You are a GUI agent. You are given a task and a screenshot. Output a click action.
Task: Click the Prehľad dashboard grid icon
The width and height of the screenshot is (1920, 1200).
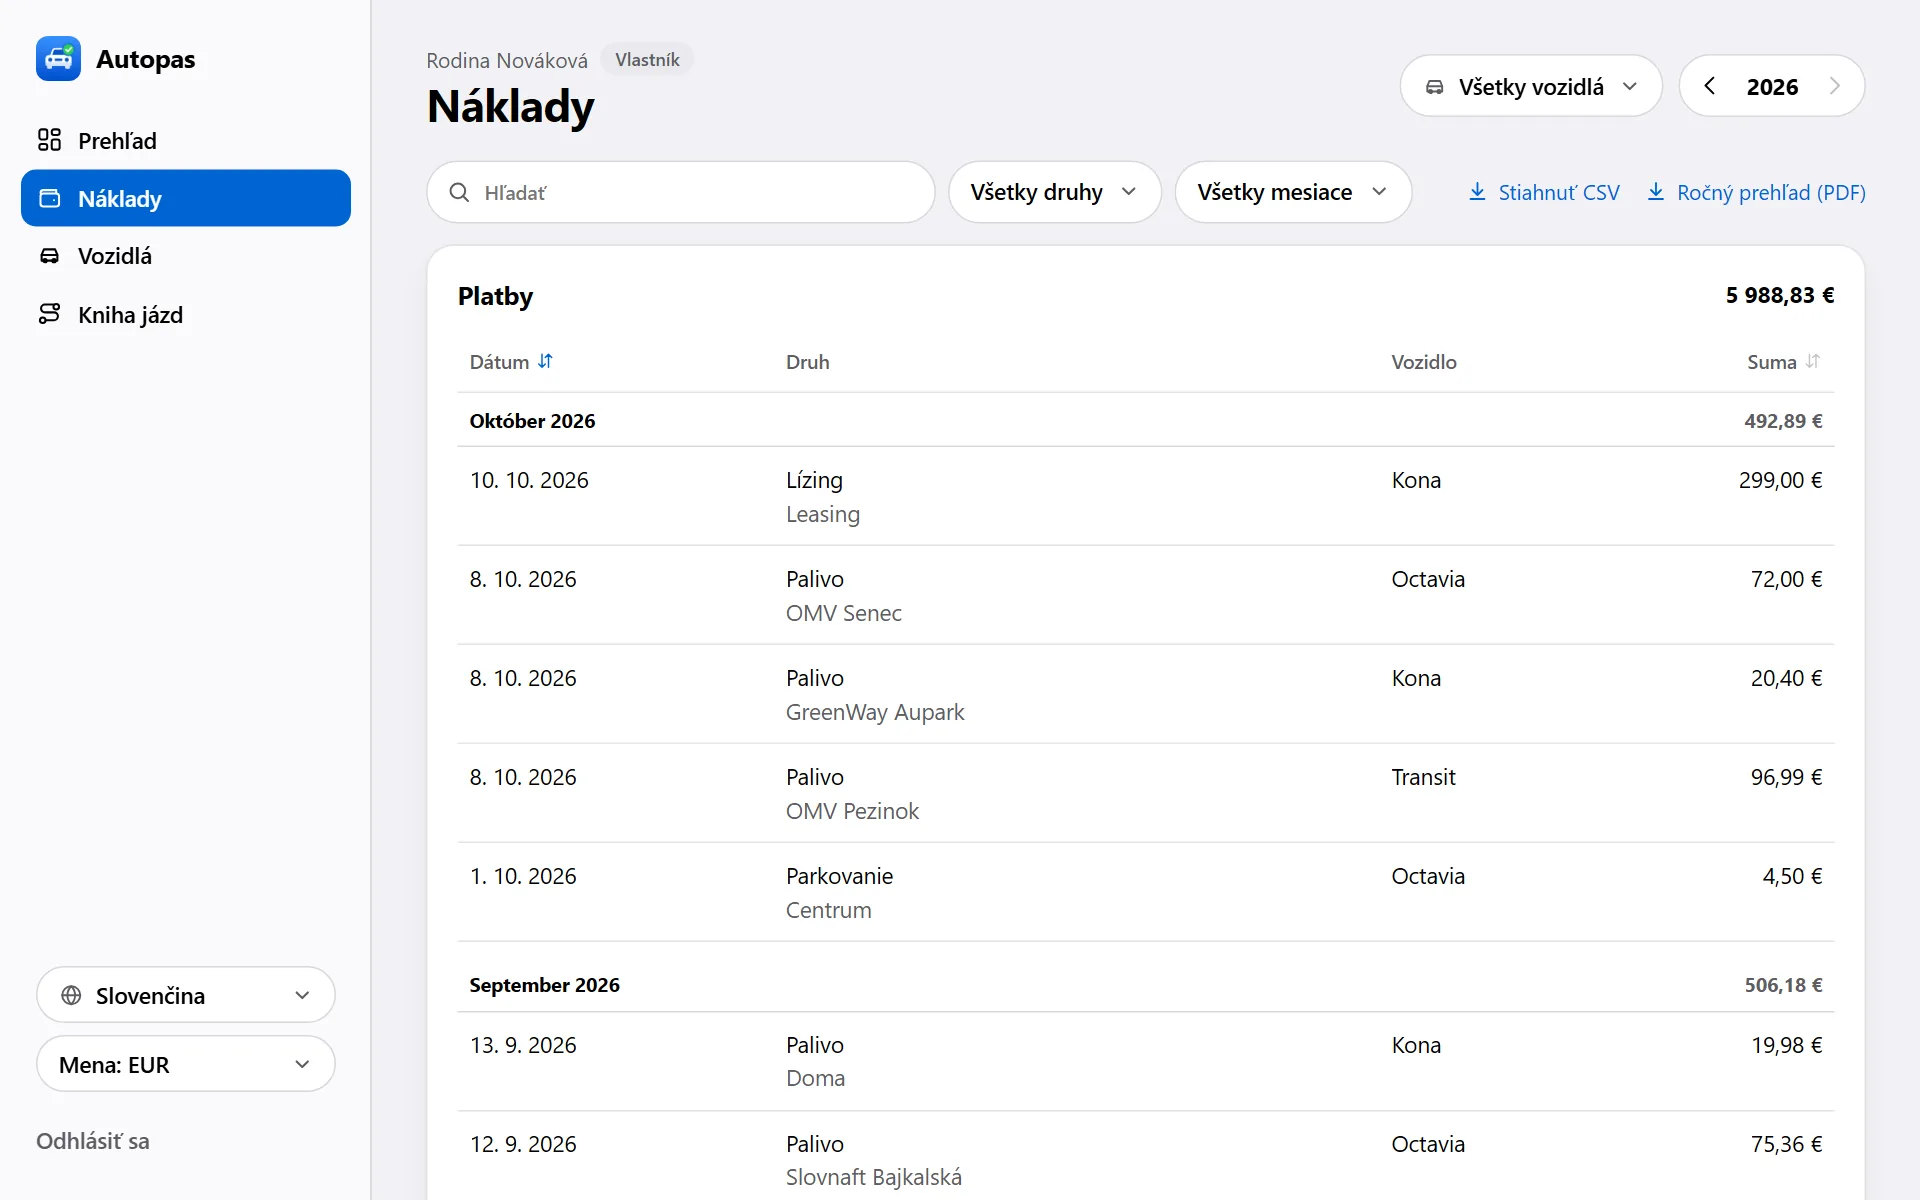click(x=49, y=140)
